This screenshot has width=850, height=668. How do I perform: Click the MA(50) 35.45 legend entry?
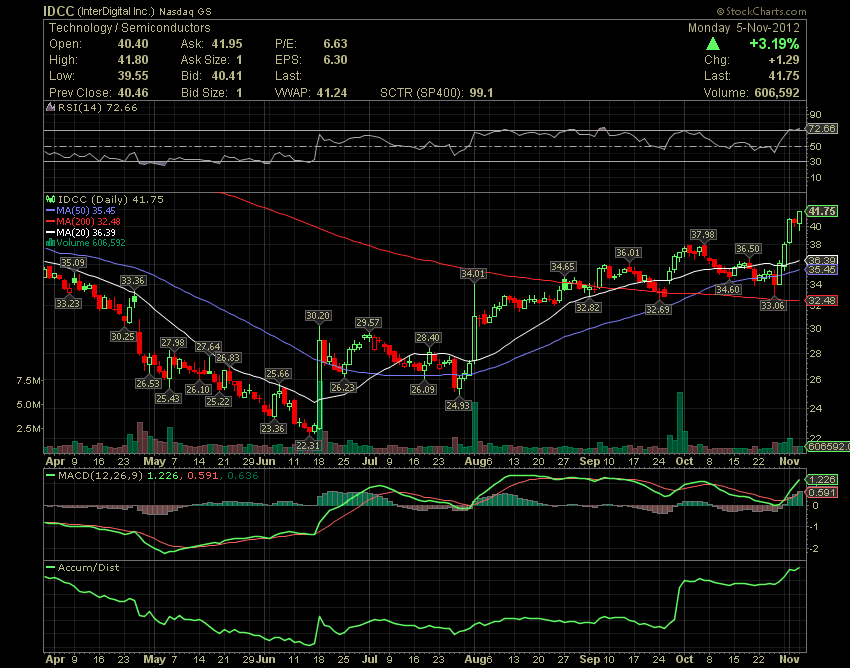pos(86,210)
